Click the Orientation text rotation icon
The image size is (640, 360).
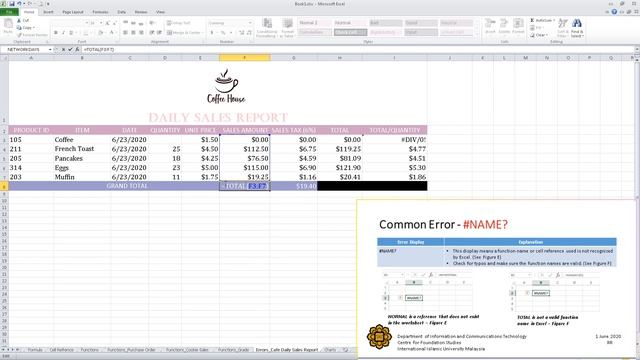pos(152,23)
